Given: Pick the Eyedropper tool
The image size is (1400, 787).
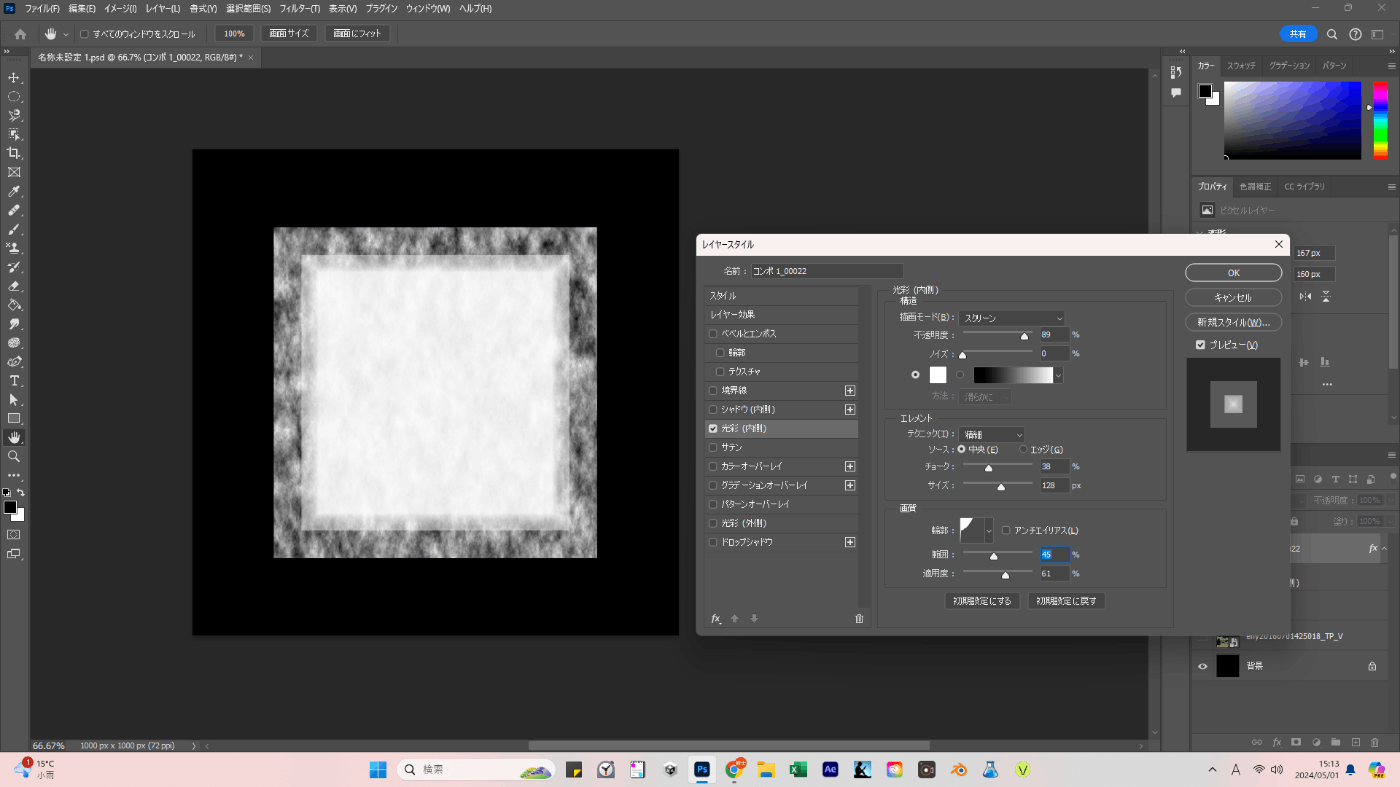Looking at the screenshot, I should tap(14, 191).
